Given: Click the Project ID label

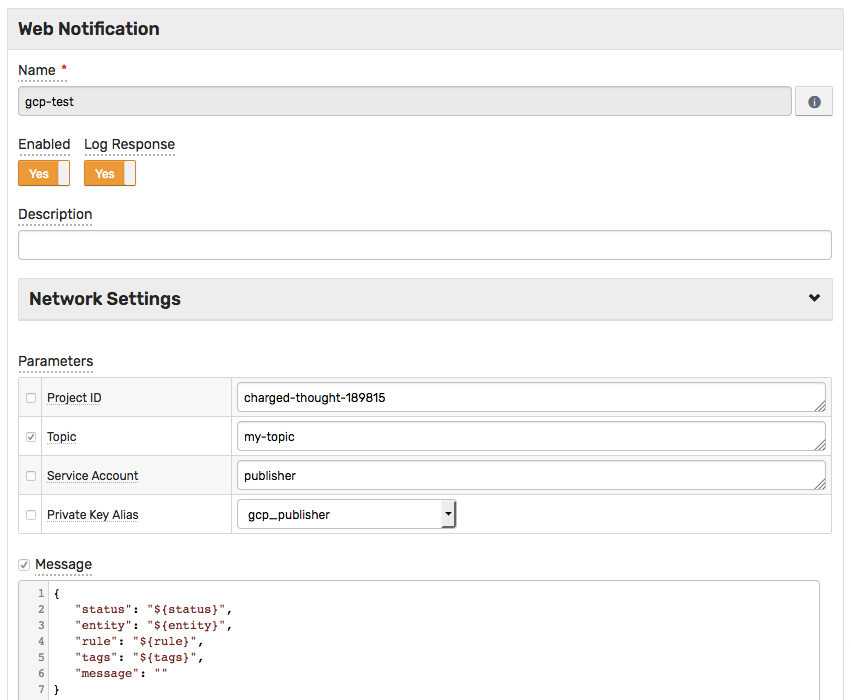Looking at the screenshot, I should point(74,398).
